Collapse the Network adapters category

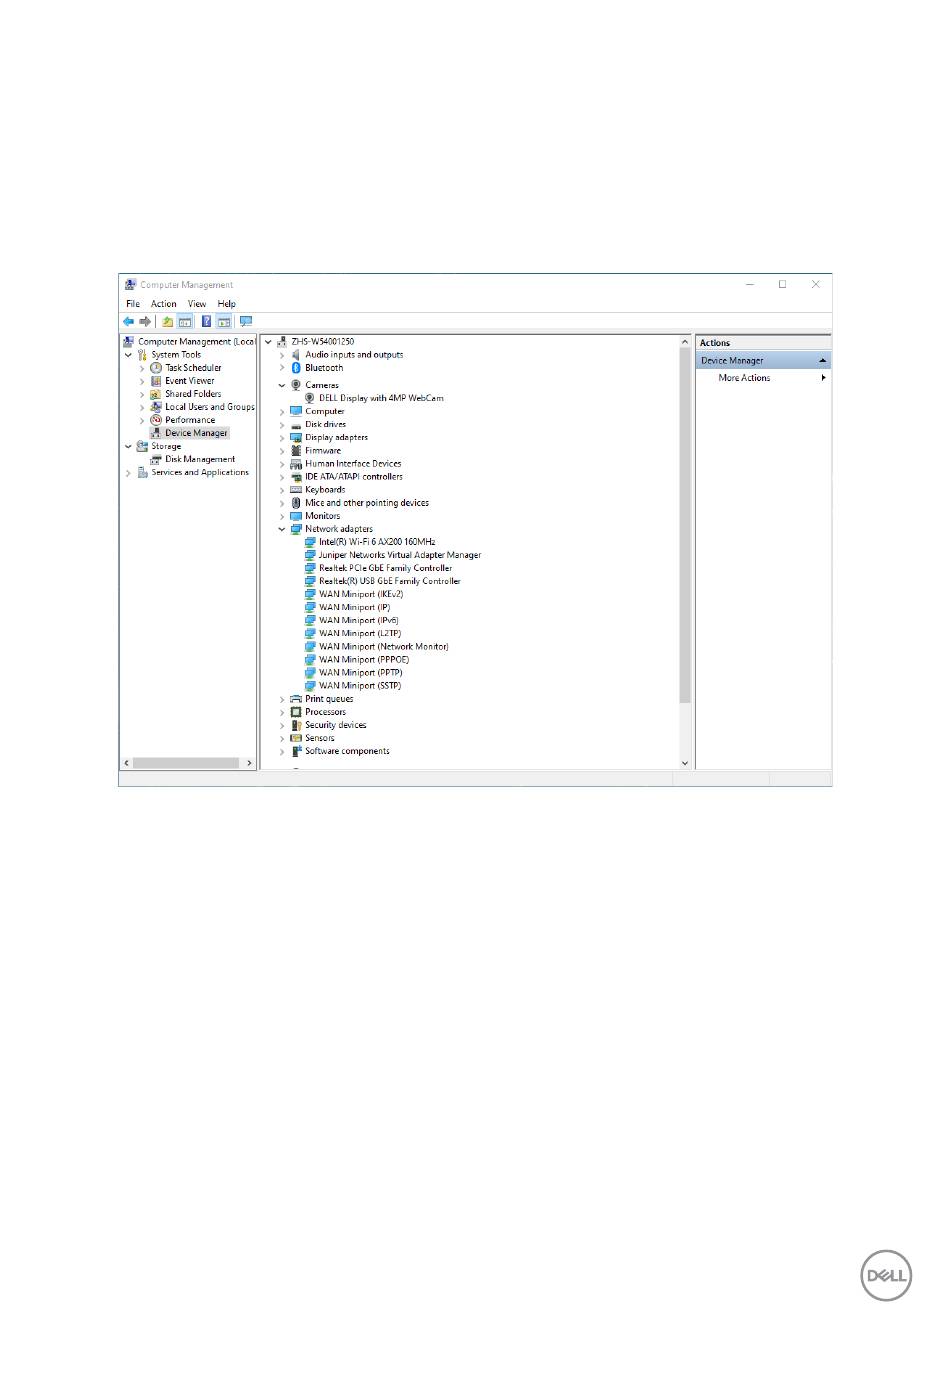tap(282, 529)
